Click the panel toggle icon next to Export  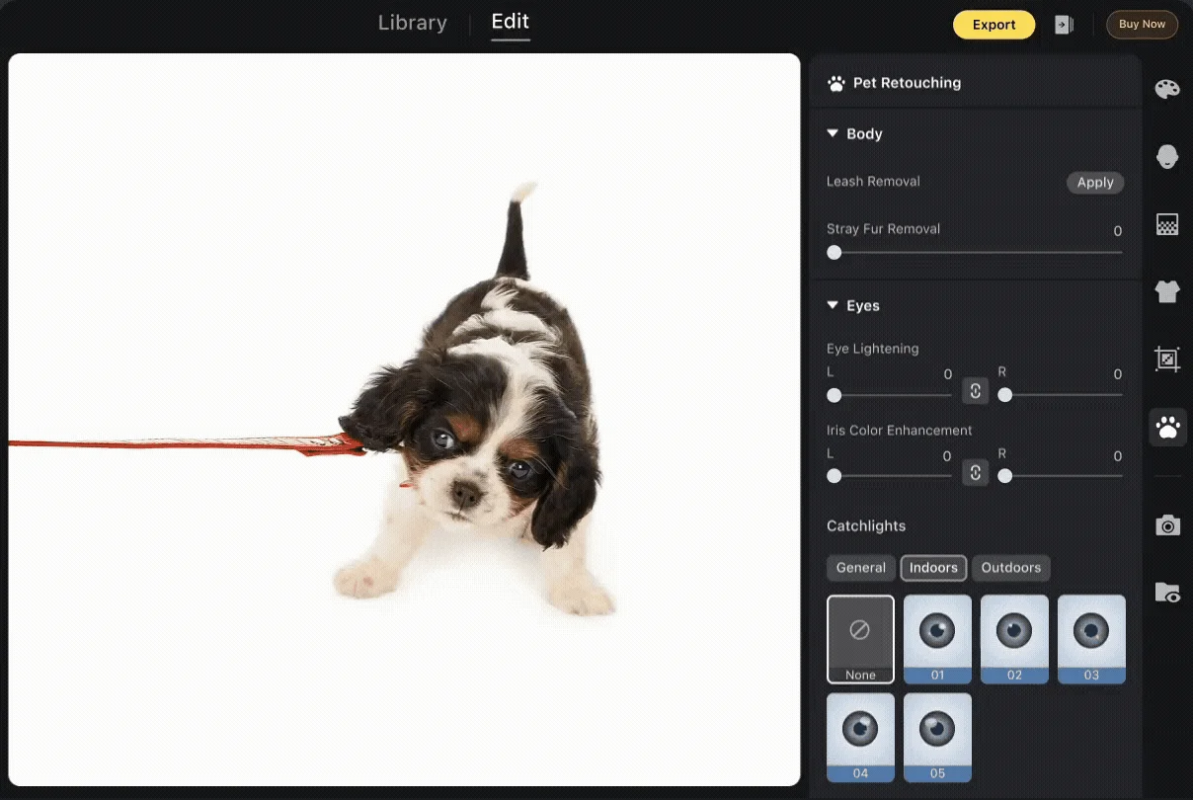1064,25
